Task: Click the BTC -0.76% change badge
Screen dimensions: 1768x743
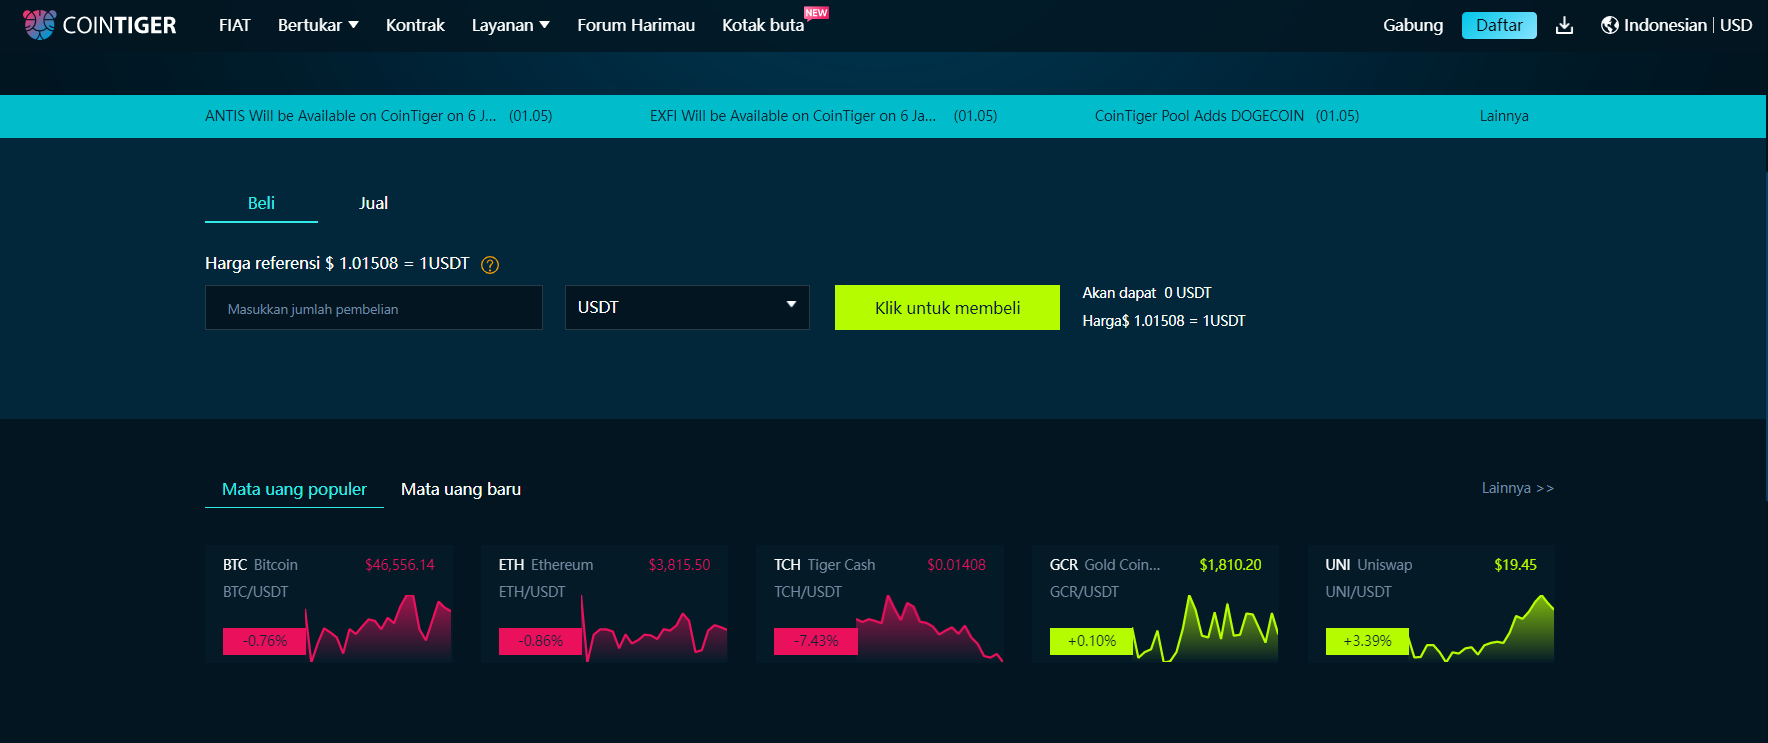Action: (x=265, y=641)
